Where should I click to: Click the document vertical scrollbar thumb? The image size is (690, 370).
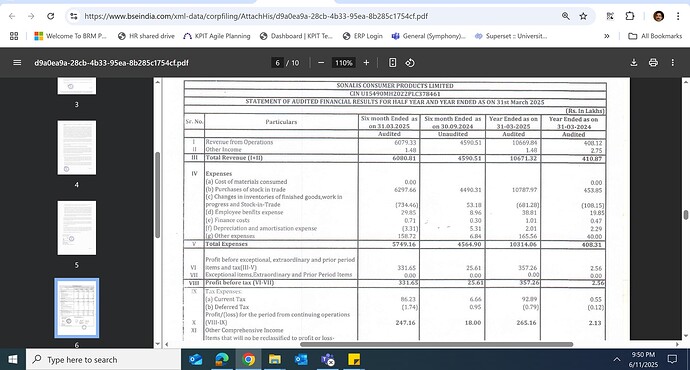686,215
